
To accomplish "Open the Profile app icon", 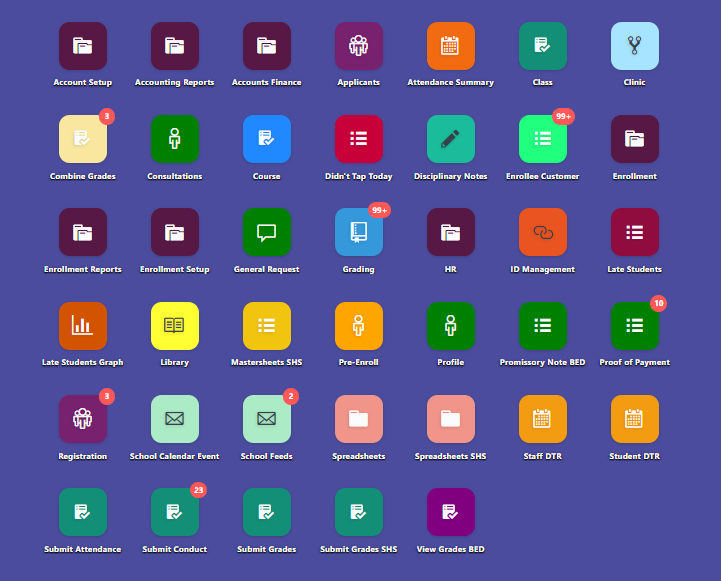I will point(451,326).
